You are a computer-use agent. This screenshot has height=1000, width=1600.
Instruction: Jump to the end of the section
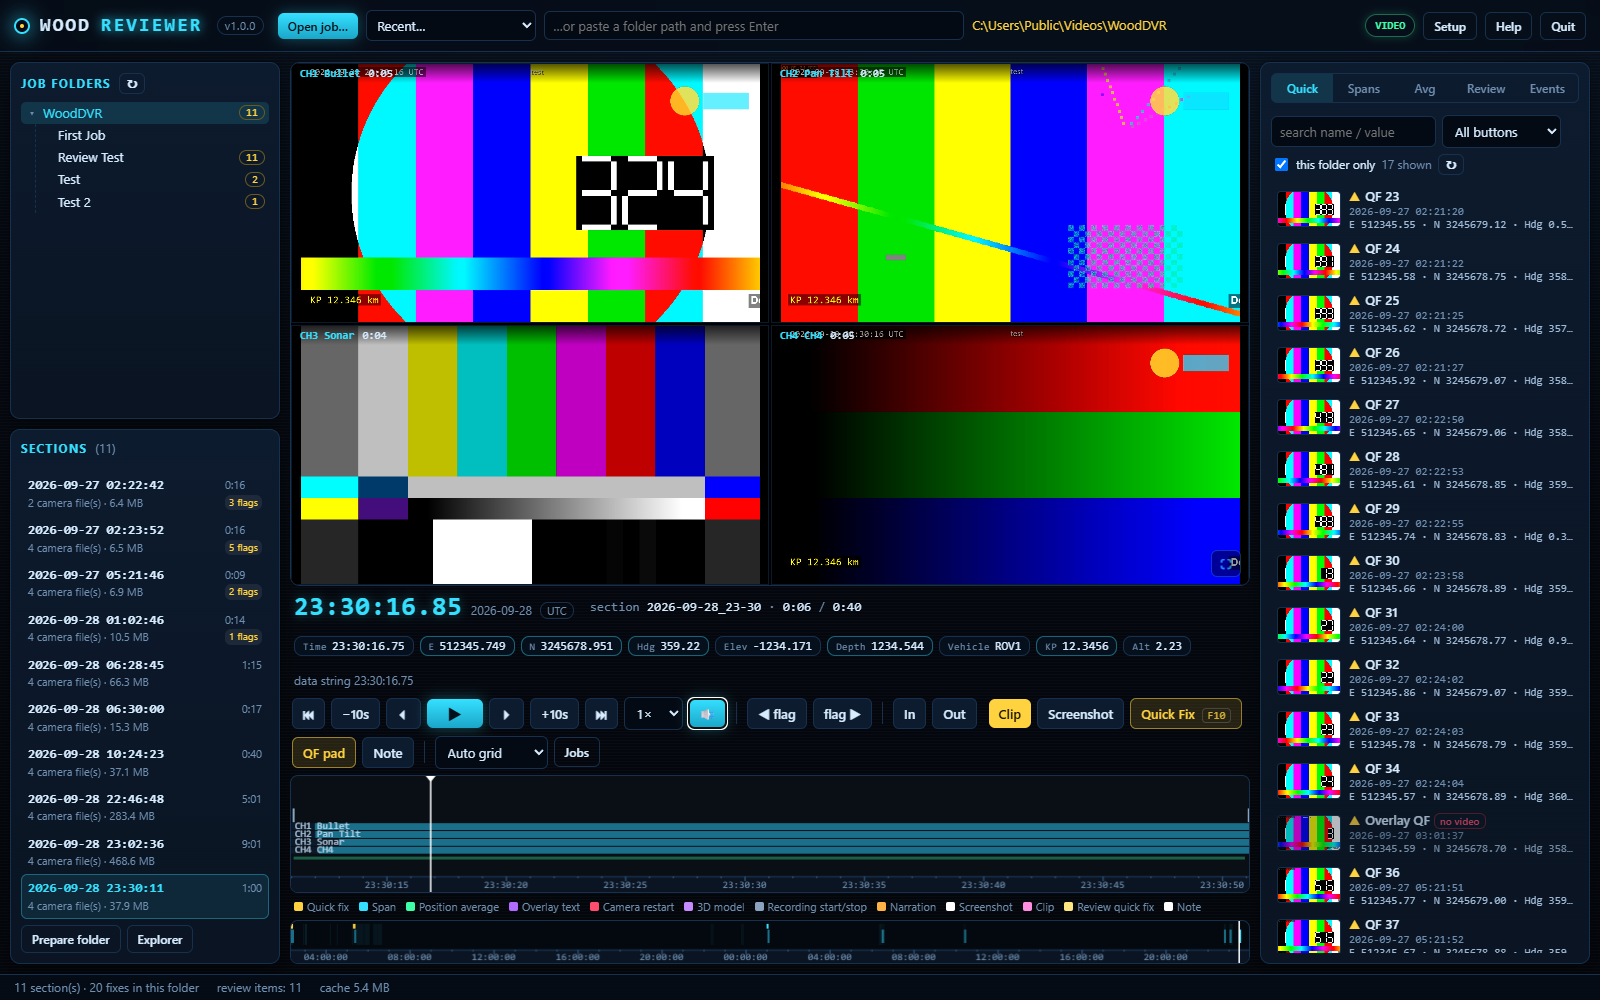pos(601,714)
